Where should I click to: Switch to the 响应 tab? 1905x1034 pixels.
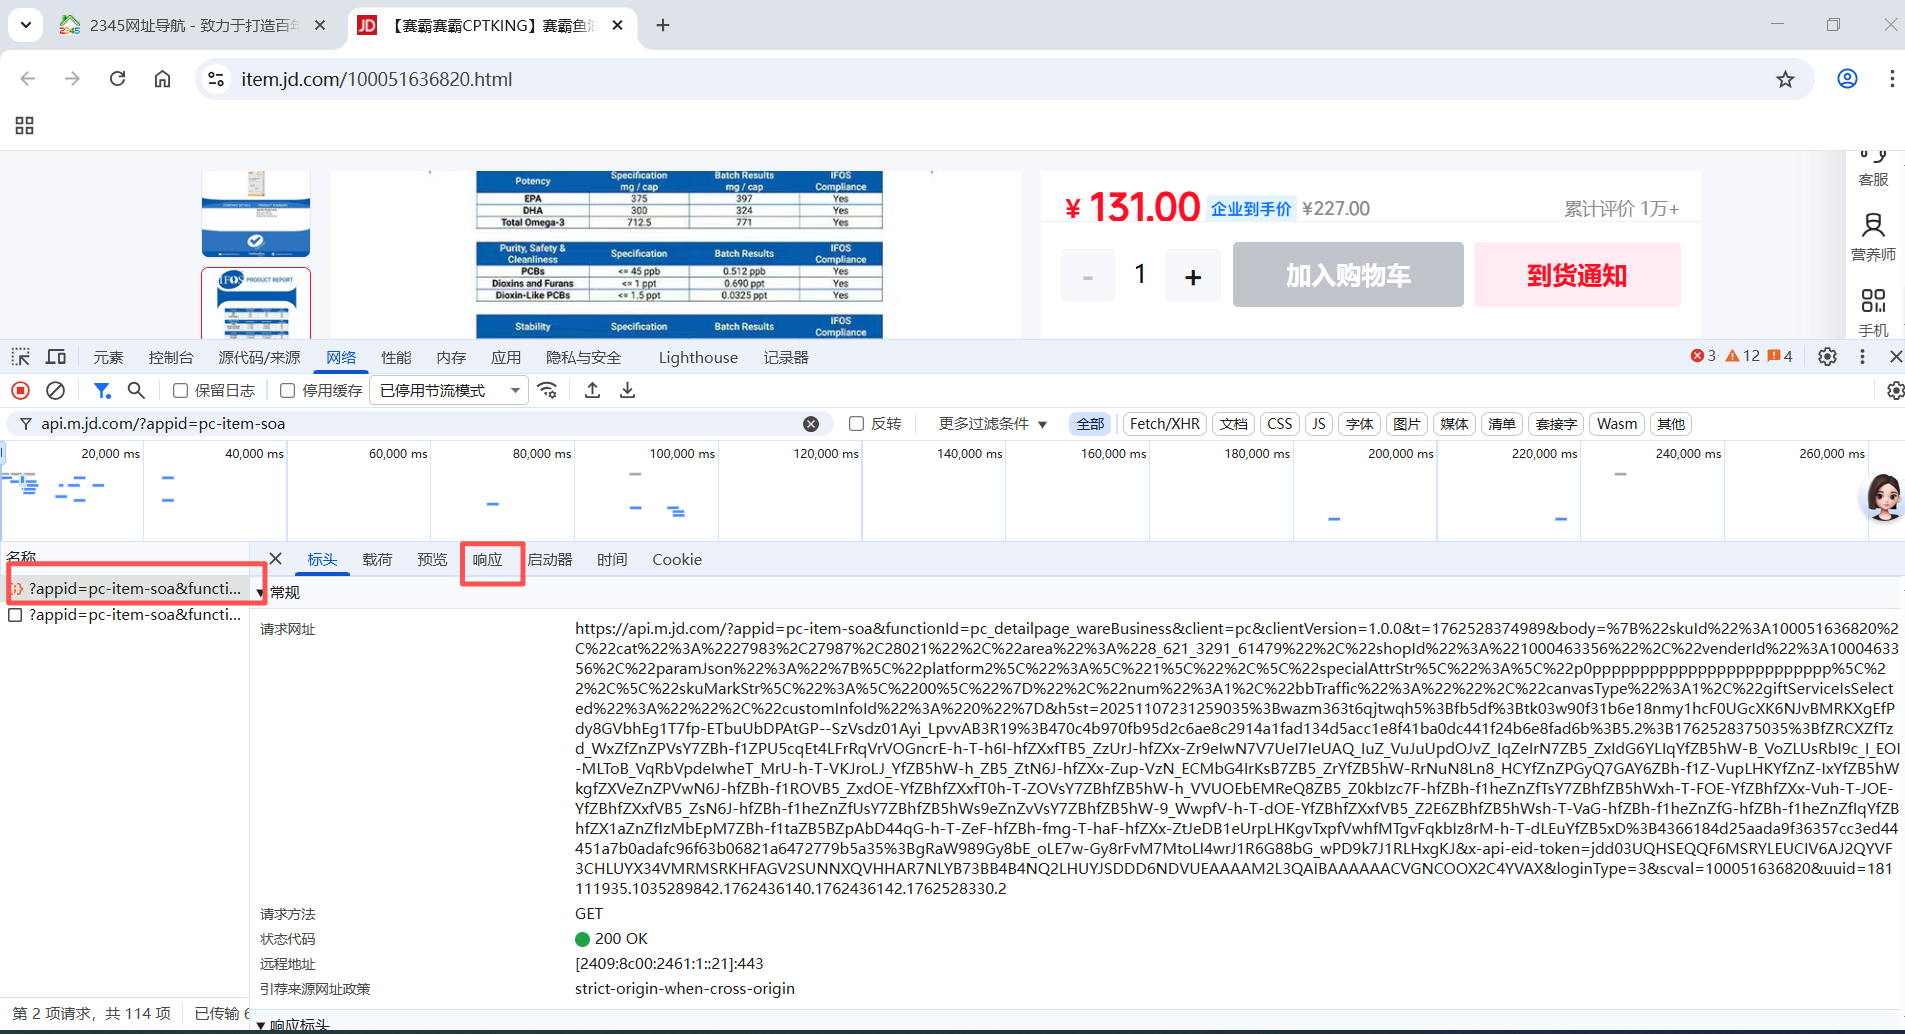[x=488, y=560]
